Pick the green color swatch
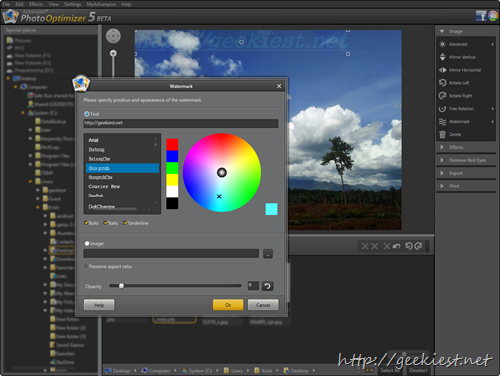 tap(172, 168)
